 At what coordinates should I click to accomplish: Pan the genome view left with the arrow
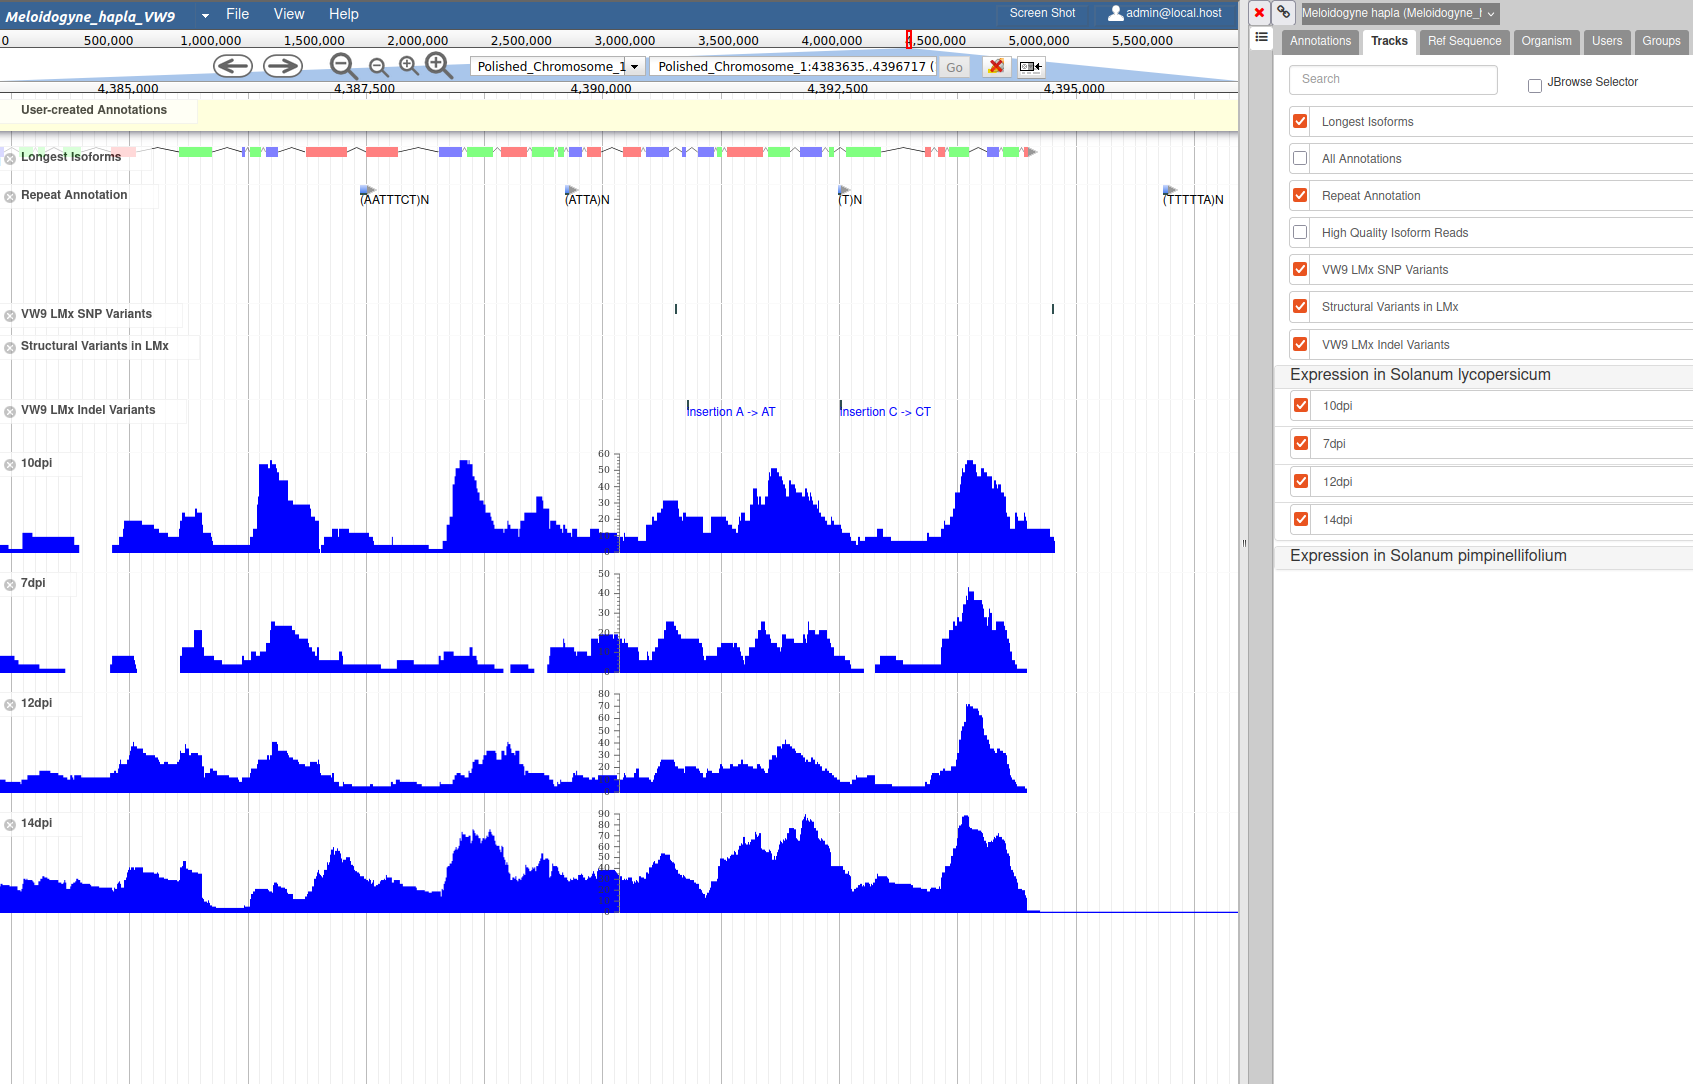click(x=232, y=66)
